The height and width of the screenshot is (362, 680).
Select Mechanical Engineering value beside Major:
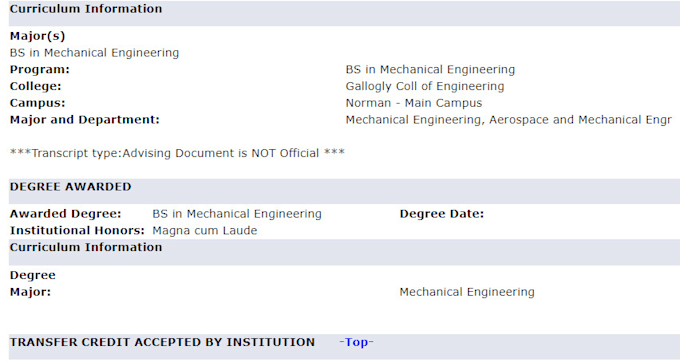pos(467,292)
